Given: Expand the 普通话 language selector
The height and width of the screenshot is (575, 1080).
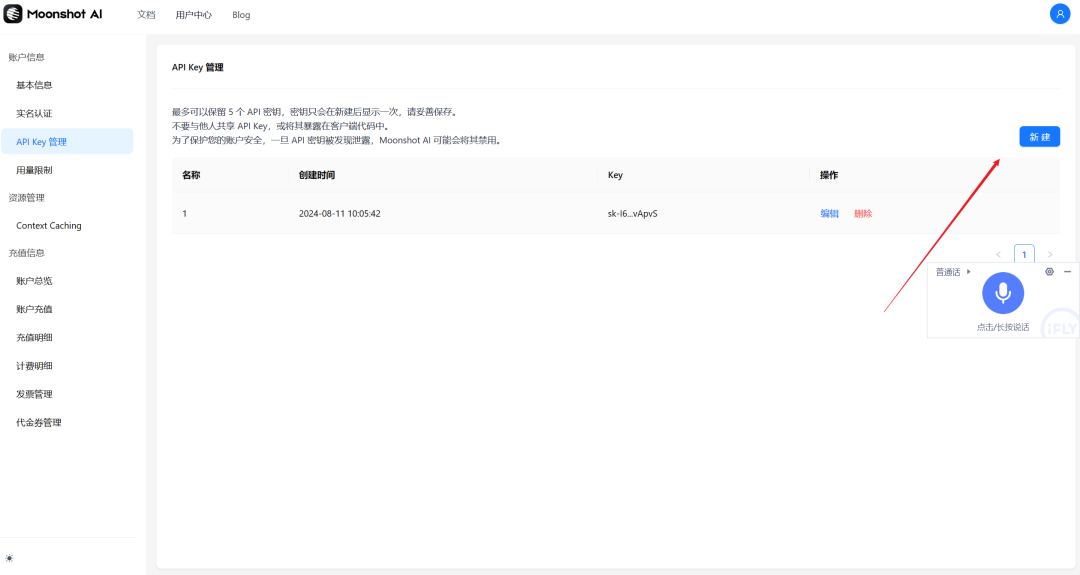Looking at the screenshot, I should [953, 272].
